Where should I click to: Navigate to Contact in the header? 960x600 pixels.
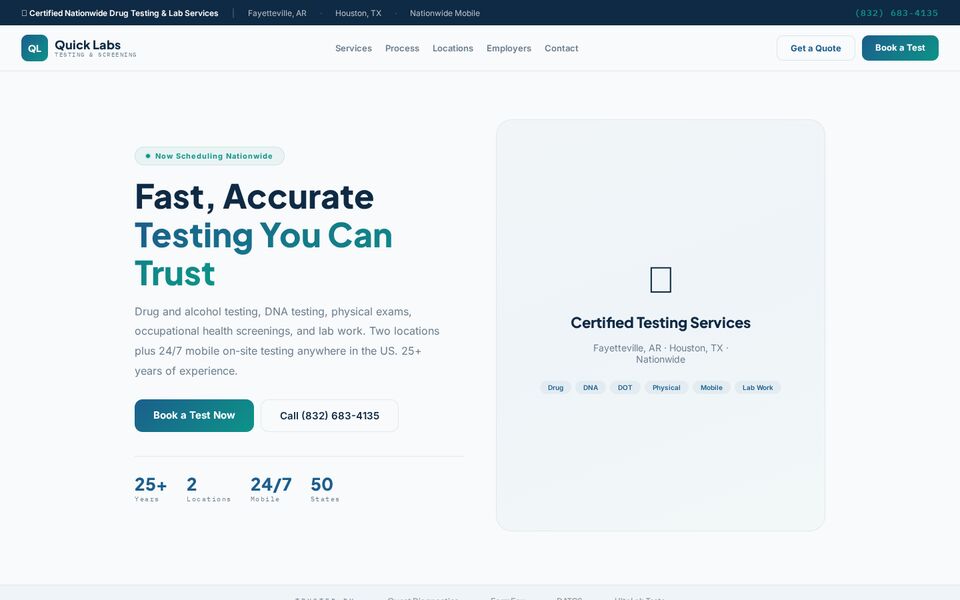click(x=561, y=48)
